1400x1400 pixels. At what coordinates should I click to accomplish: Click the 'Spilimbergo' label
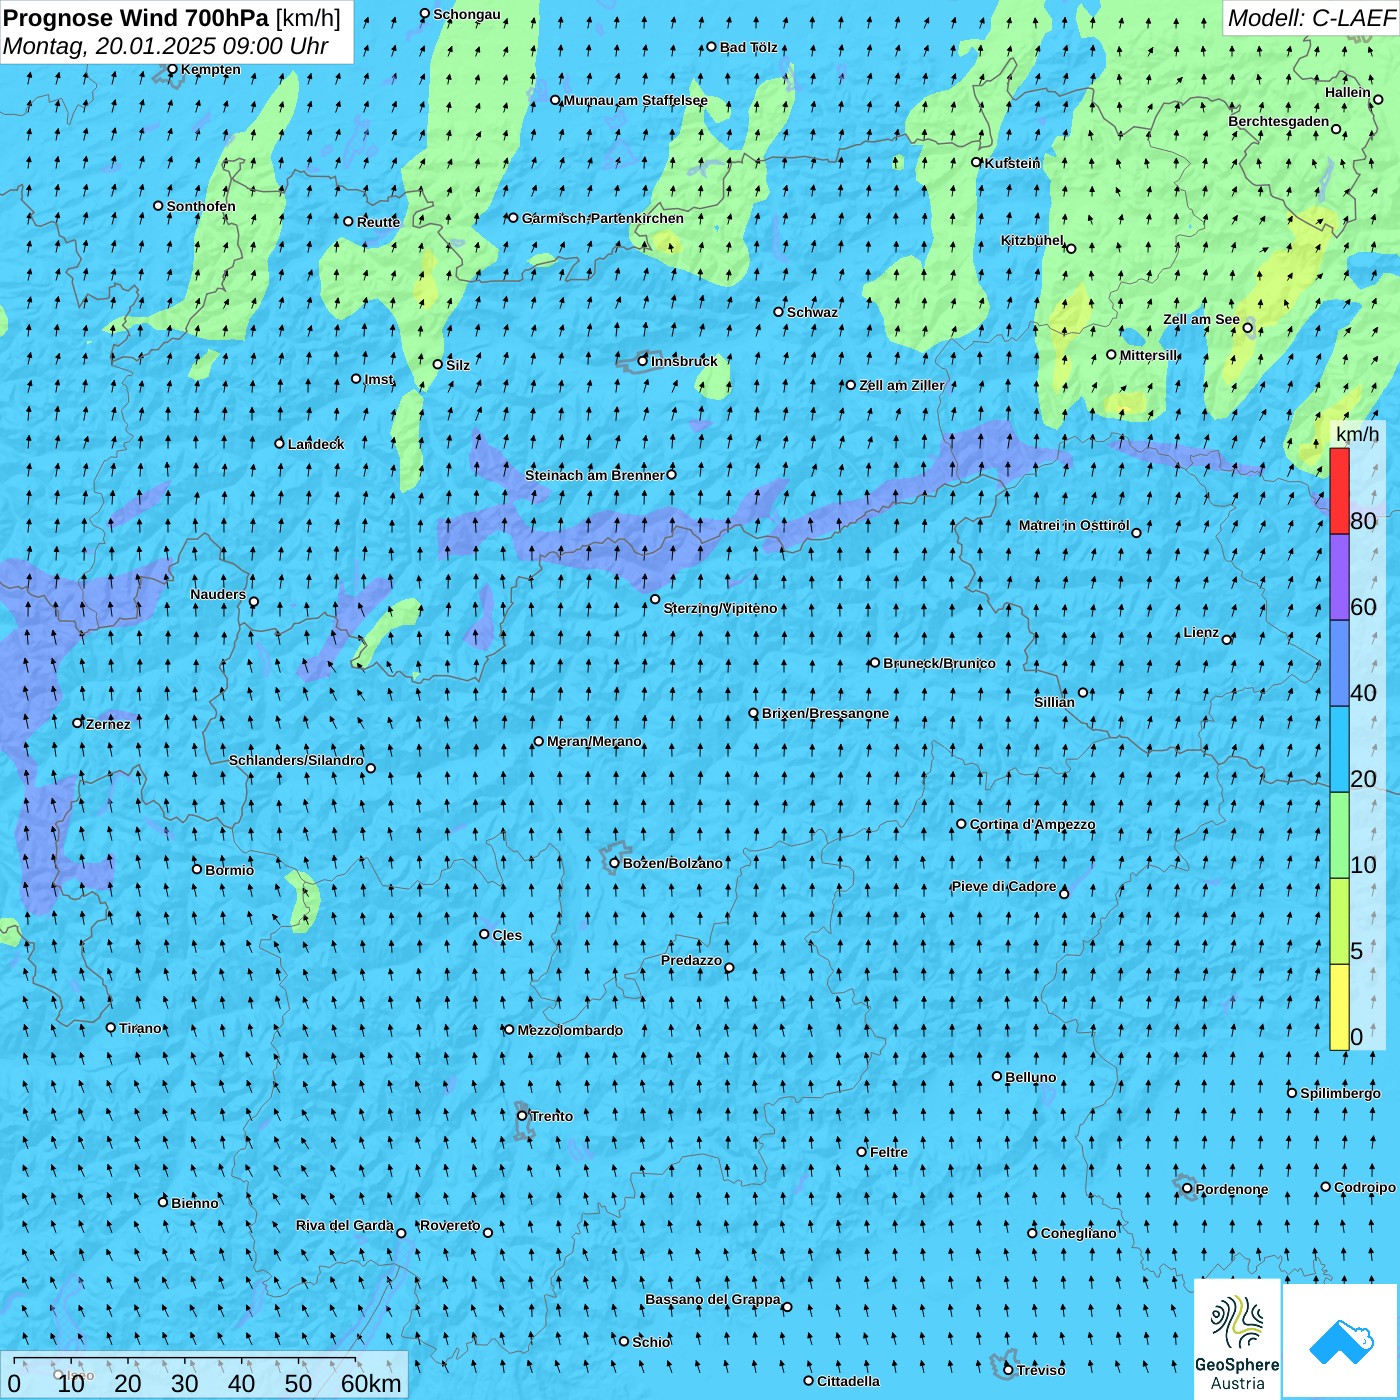tap(1340, 1094)
